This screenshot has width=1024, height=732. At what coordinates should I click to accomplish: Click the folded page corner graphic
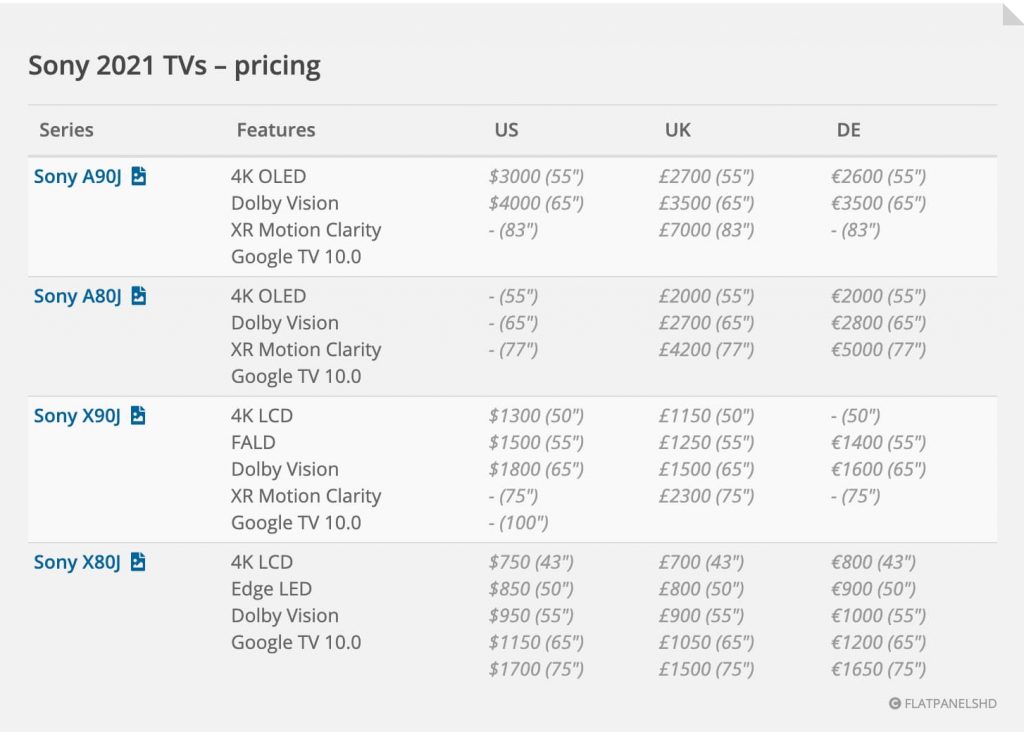coord(1013,14)
